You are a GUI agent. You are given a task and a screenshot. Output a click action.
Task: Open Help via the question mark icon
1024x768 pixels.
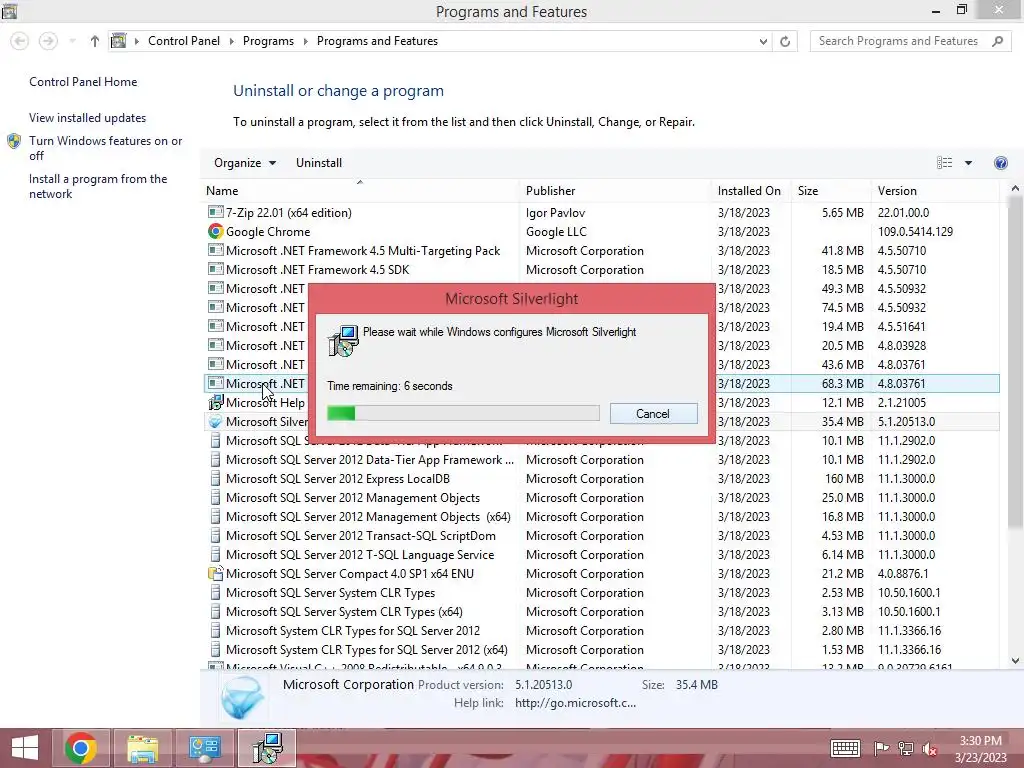(1000, 163)
